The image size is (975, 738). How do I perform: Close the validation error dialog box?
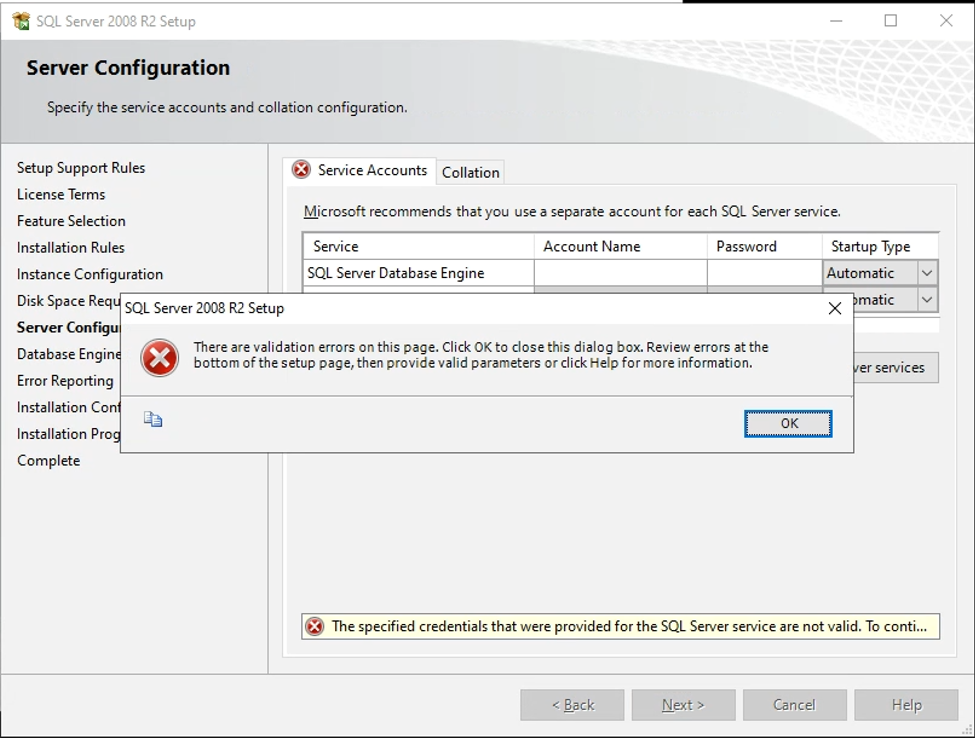[x=835, y=308]
